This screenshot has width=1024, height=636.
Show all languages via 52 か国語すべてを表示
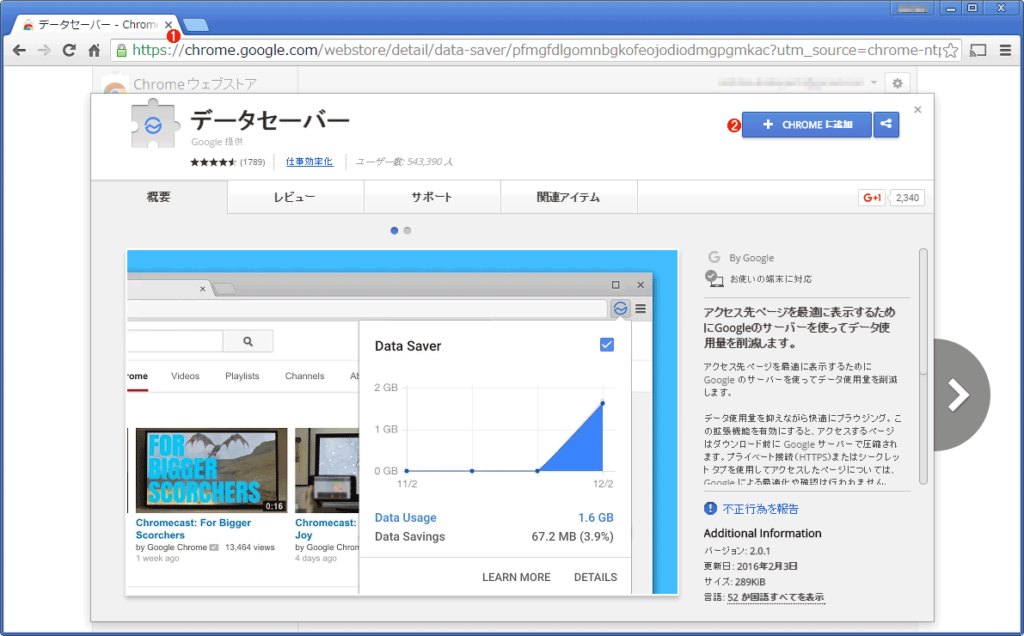(775, 597)
